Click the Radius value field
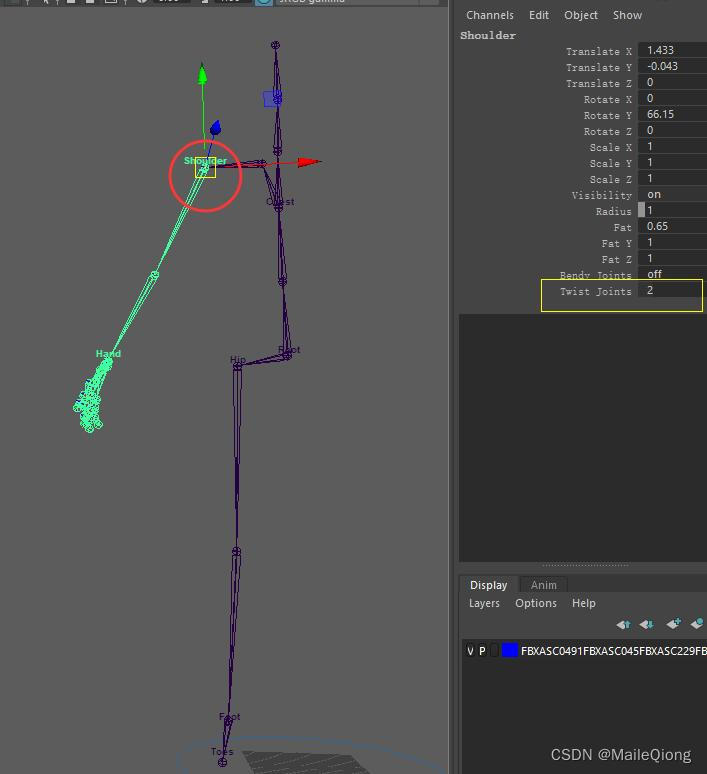 click(x=676, y=210)
